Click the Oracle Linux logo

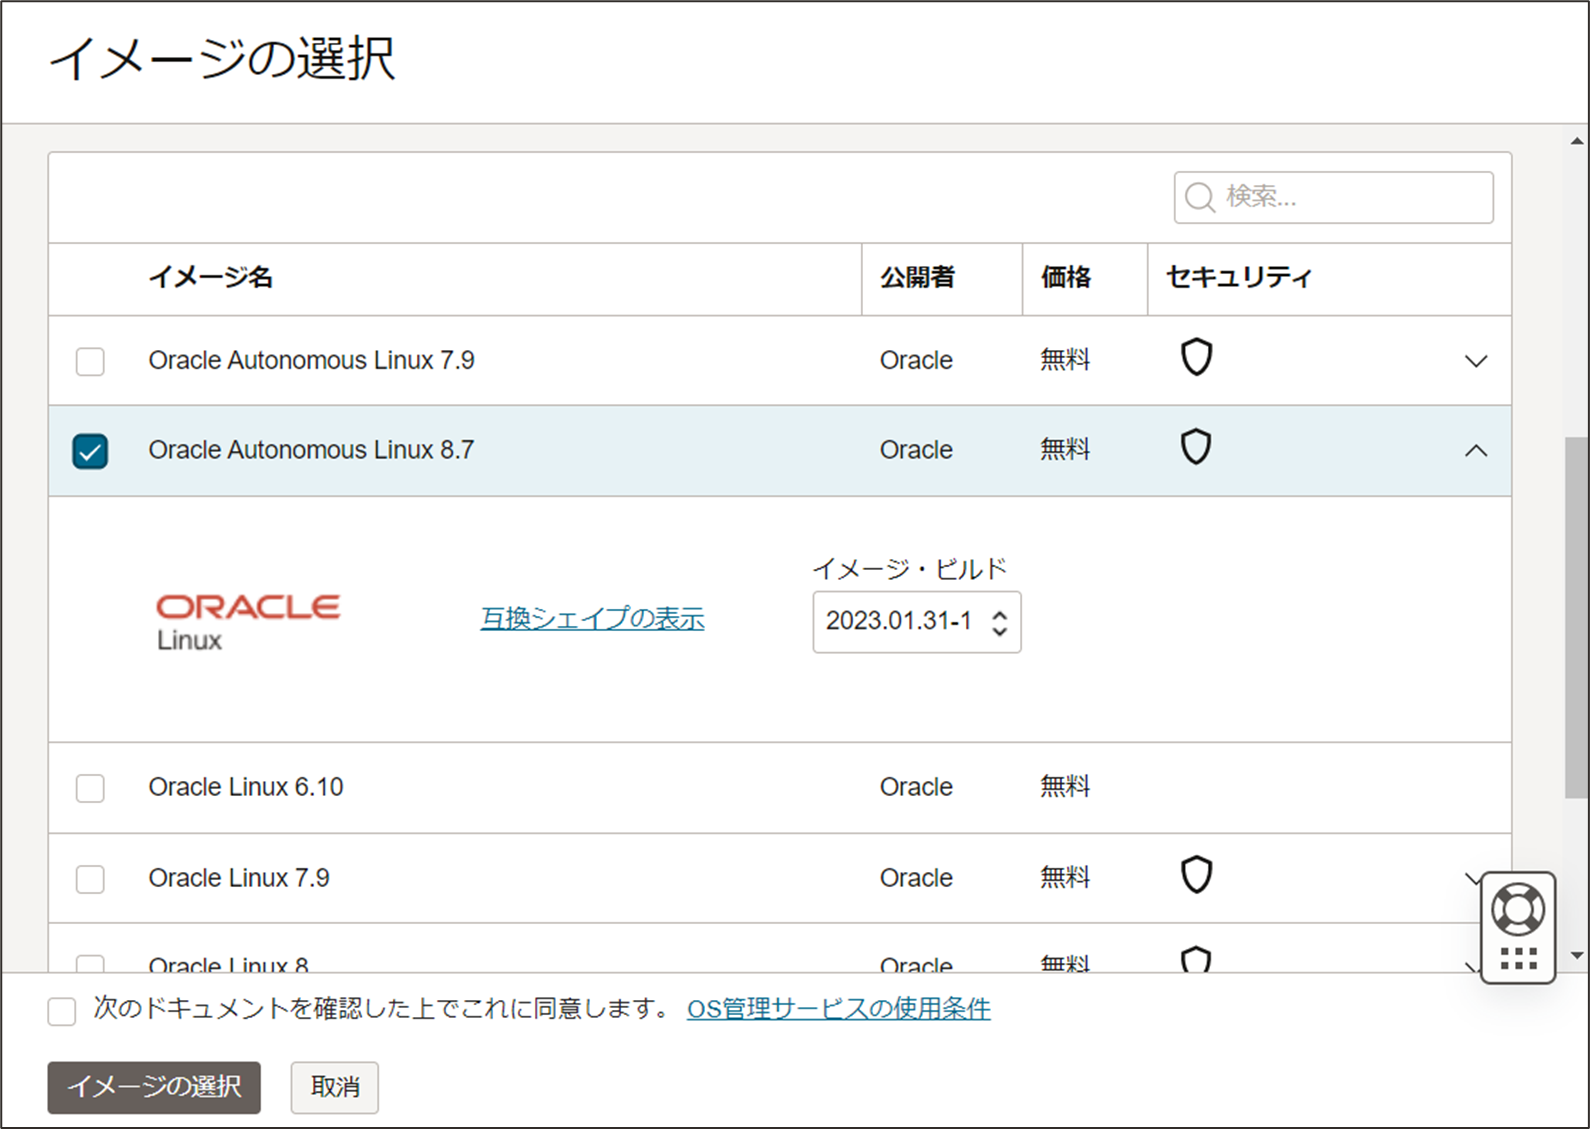tap(248, 620)
